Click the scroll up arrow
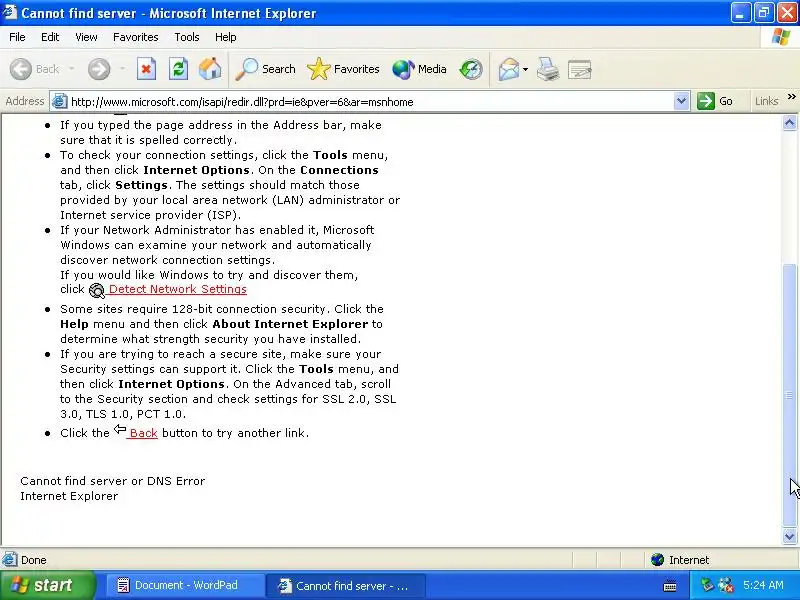800x600 pixels. click(x=789, y=122)
